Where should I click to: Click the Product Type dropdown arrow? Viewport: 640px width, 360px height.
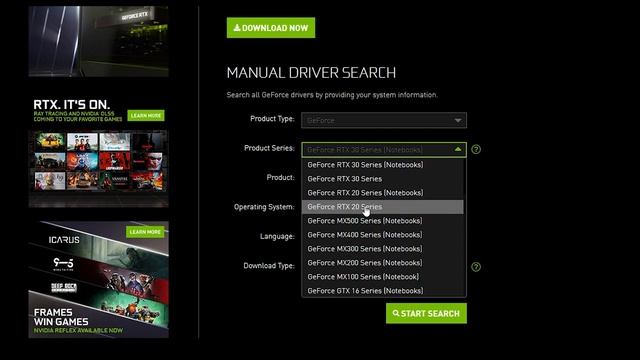coord(458,120)
